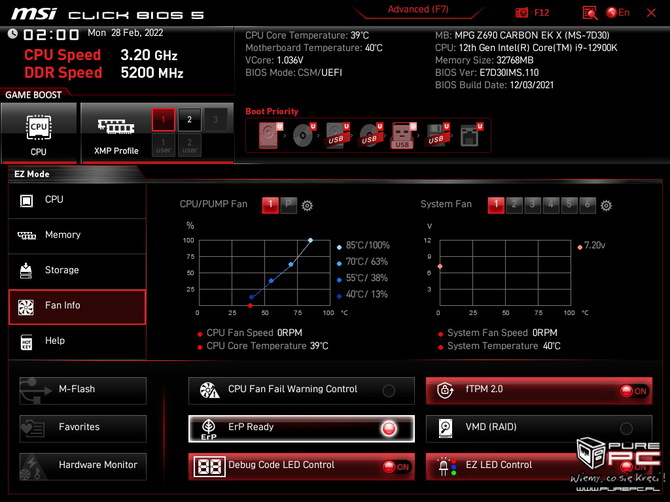Click the 55°C/38% fan curve point

click(x=271, y=281)
